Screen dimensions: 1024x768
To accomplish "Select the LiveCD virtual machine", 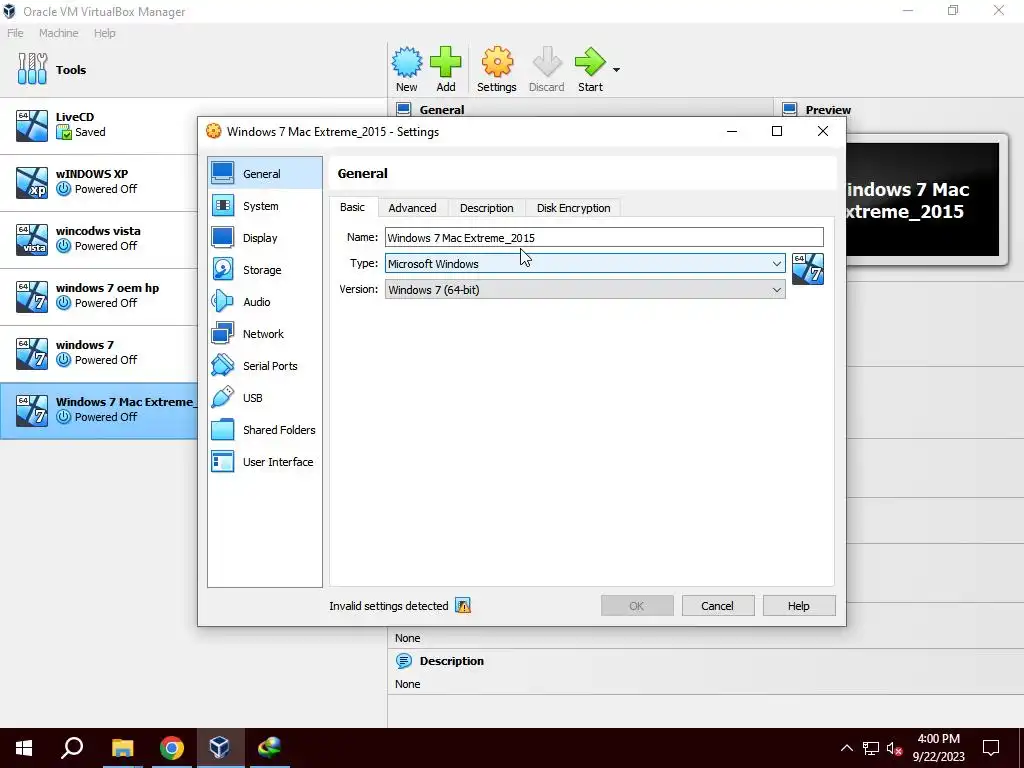I will (99, 125).
